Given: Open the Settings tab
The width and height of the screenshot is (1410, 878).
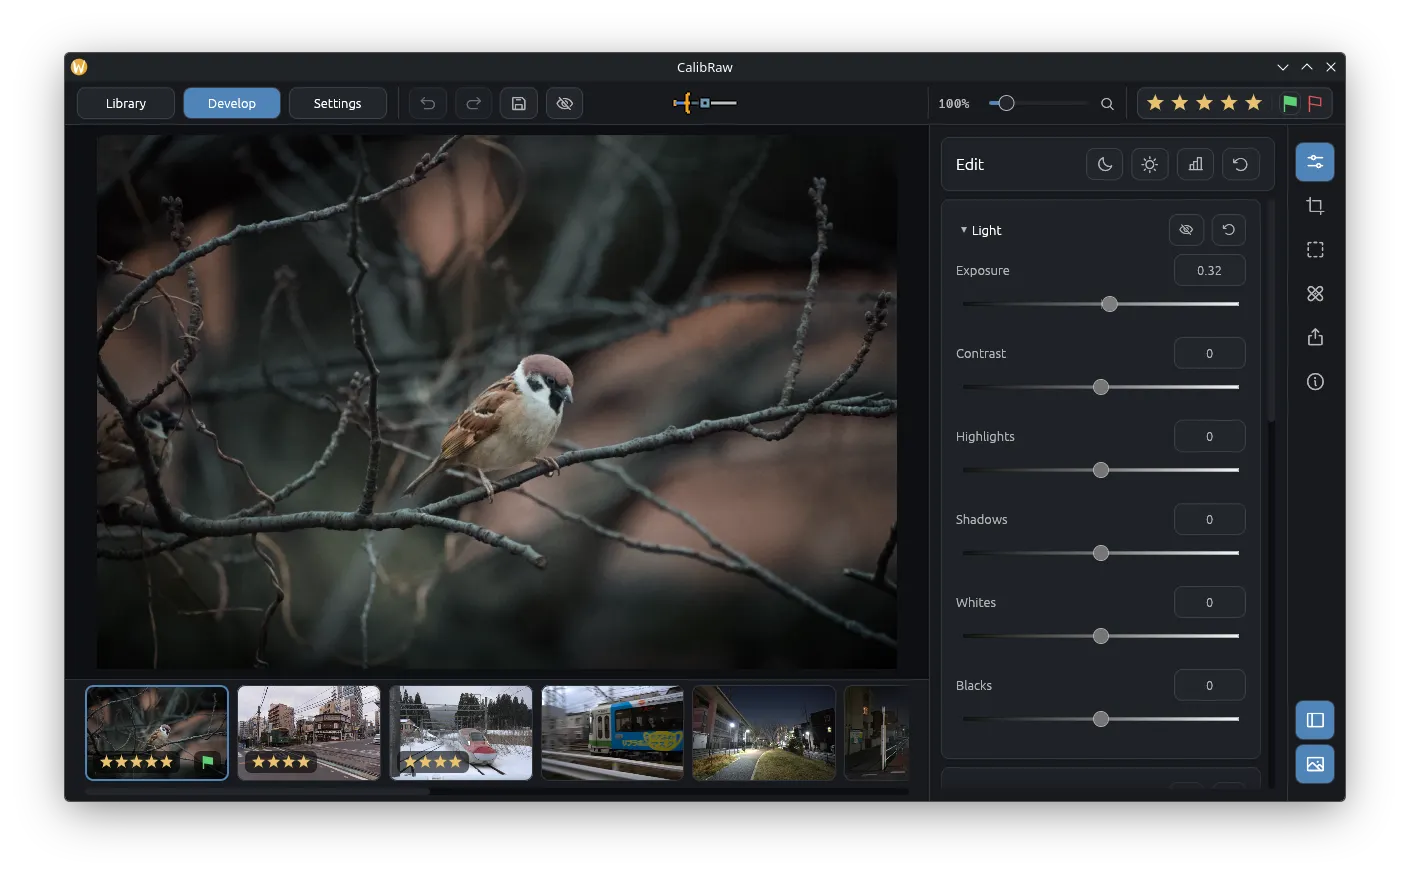Looking at the screenshot, I should click(338, 103).
